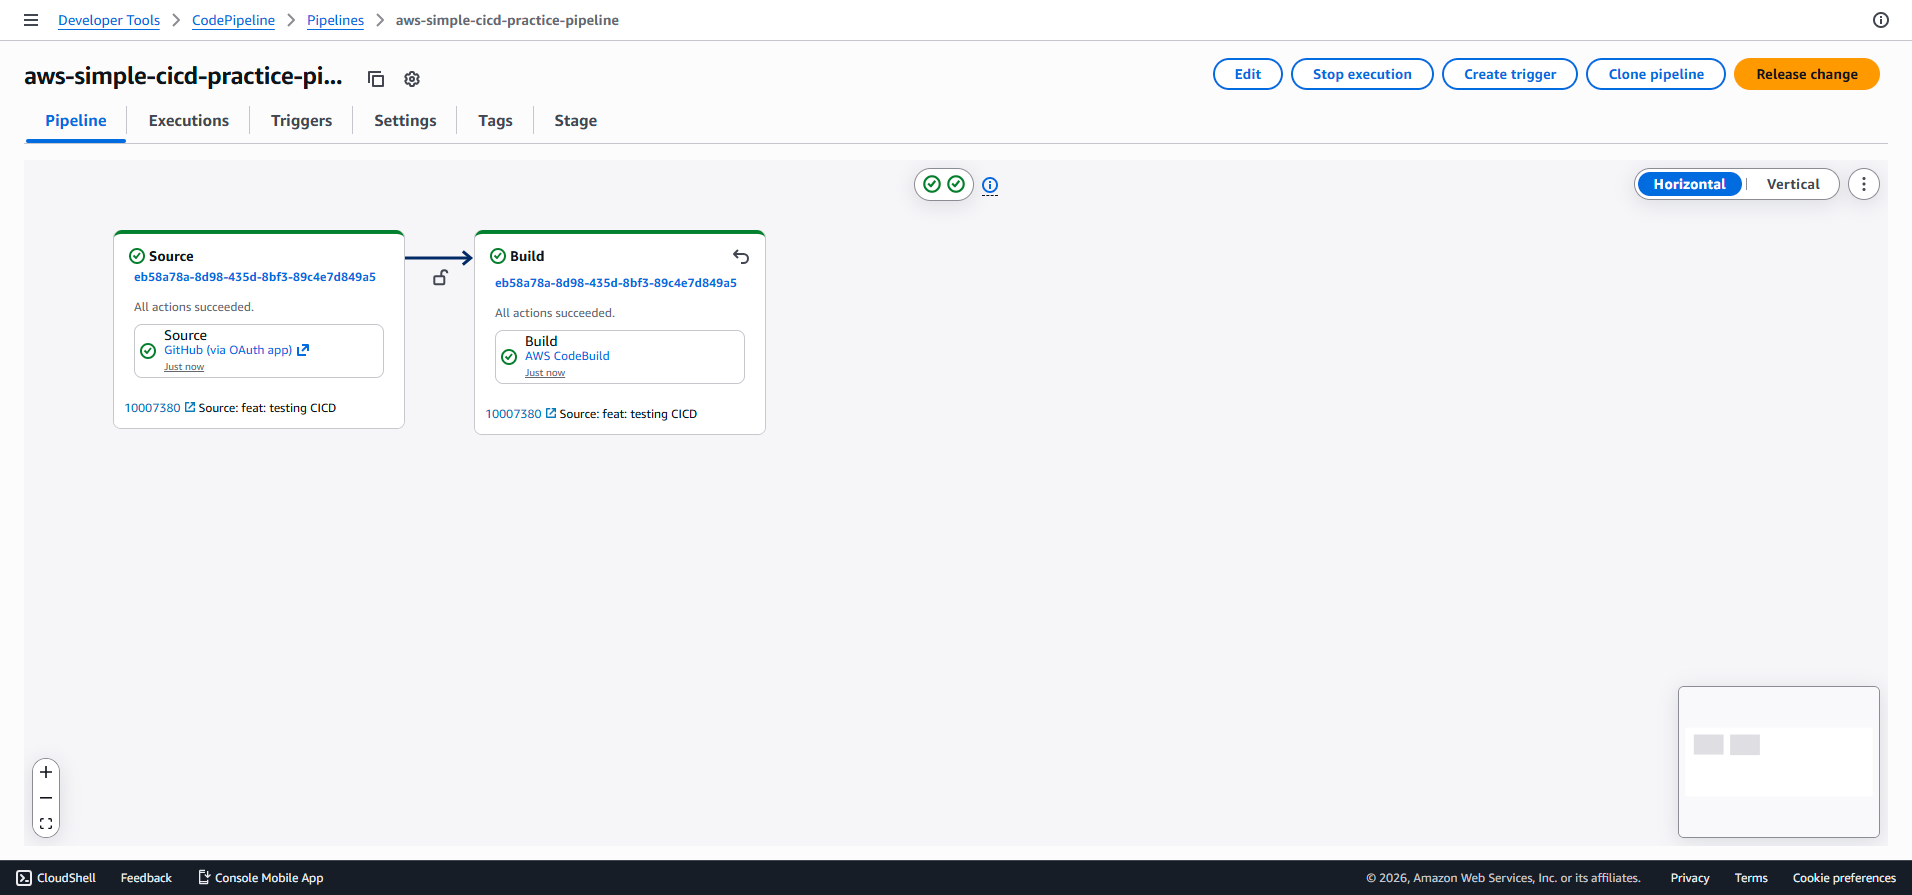The width and height of the screenshot is (1912, 895).
Task: Click the Build stage rollback icon
Action: pos(741,257)
